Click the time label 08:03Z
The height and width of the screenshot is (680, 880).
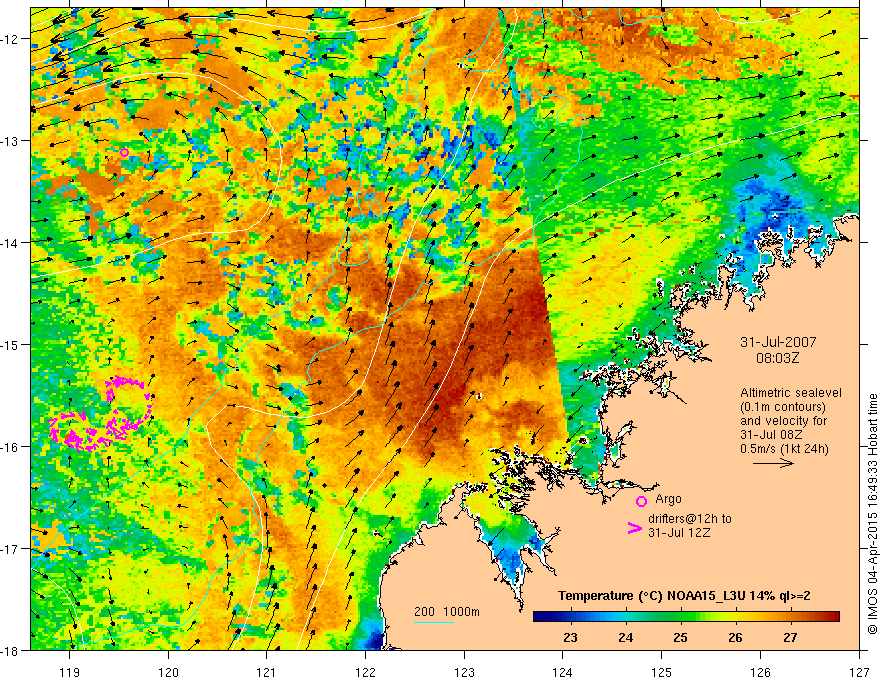[x=777, y=358]
